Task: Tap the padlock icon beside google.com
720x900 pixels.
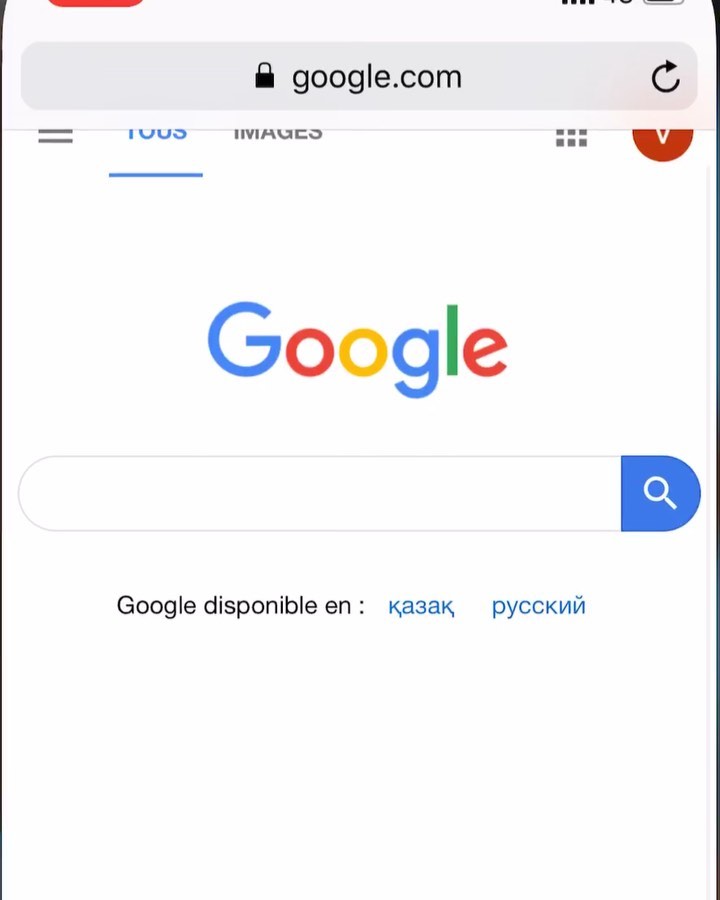Action: click(x=265, y=76)
